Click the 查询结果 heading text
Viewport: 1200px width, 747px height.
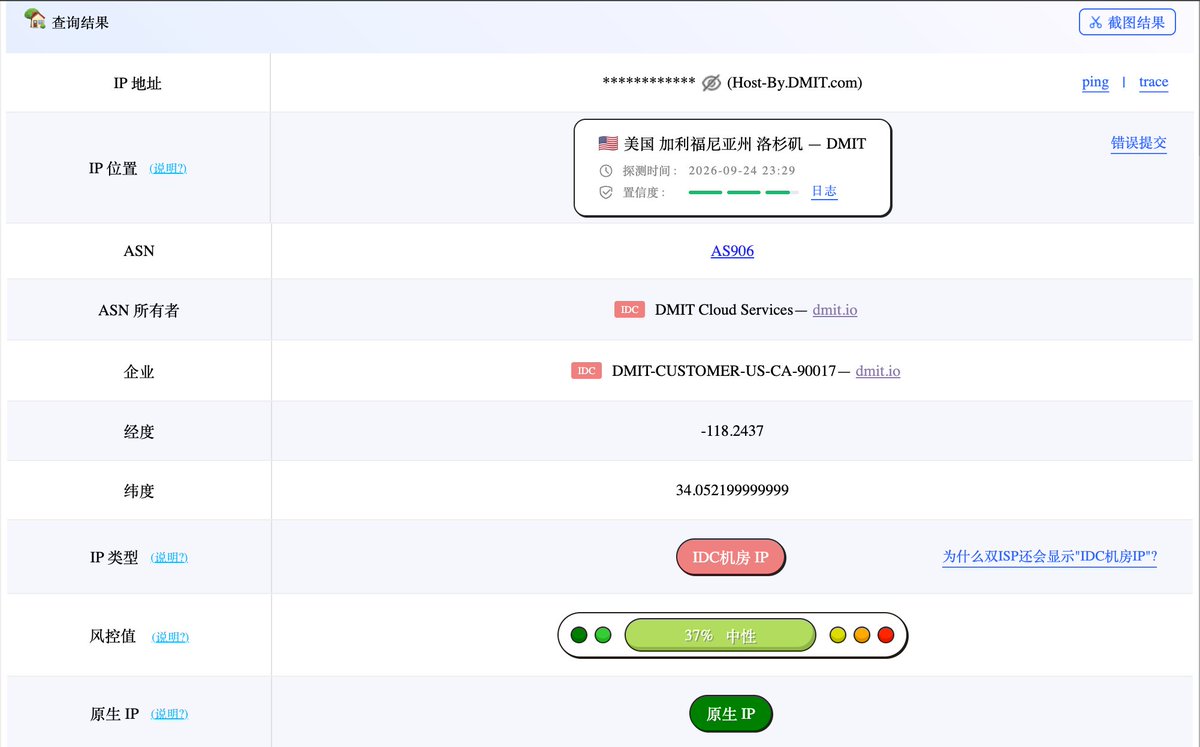coord(81,22)
